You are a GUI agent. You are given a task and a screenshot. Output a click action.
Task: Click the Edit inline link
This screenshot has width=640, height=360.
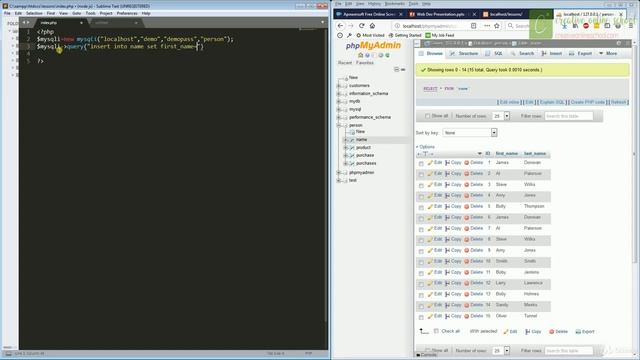(x=509, y=102)
